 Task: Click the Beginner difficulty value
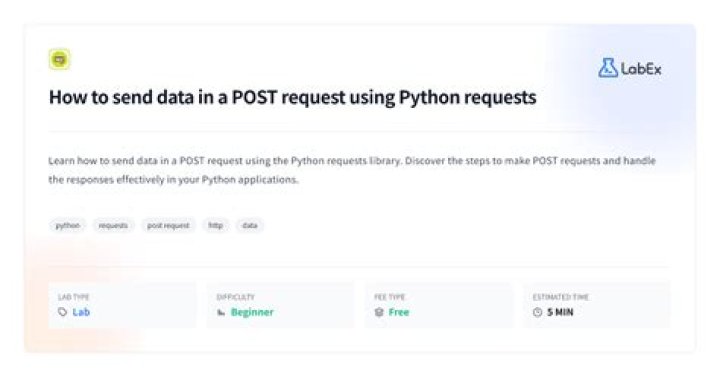coord(252,312)
